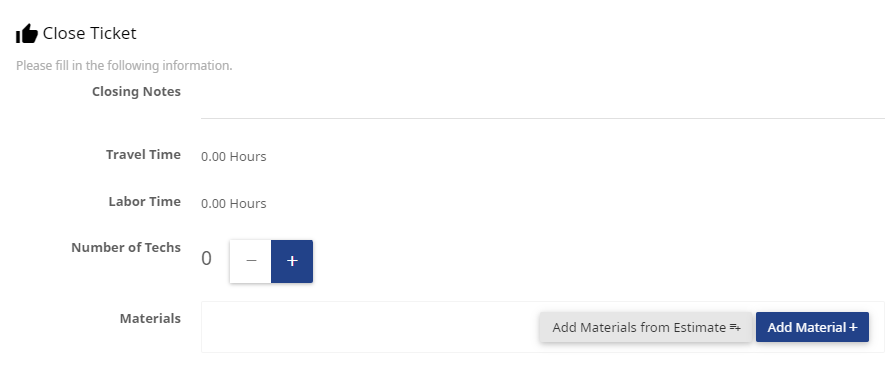Viewport: 886px width, 366px height.
Task: Click the Labor Time label
Action: 145,201
